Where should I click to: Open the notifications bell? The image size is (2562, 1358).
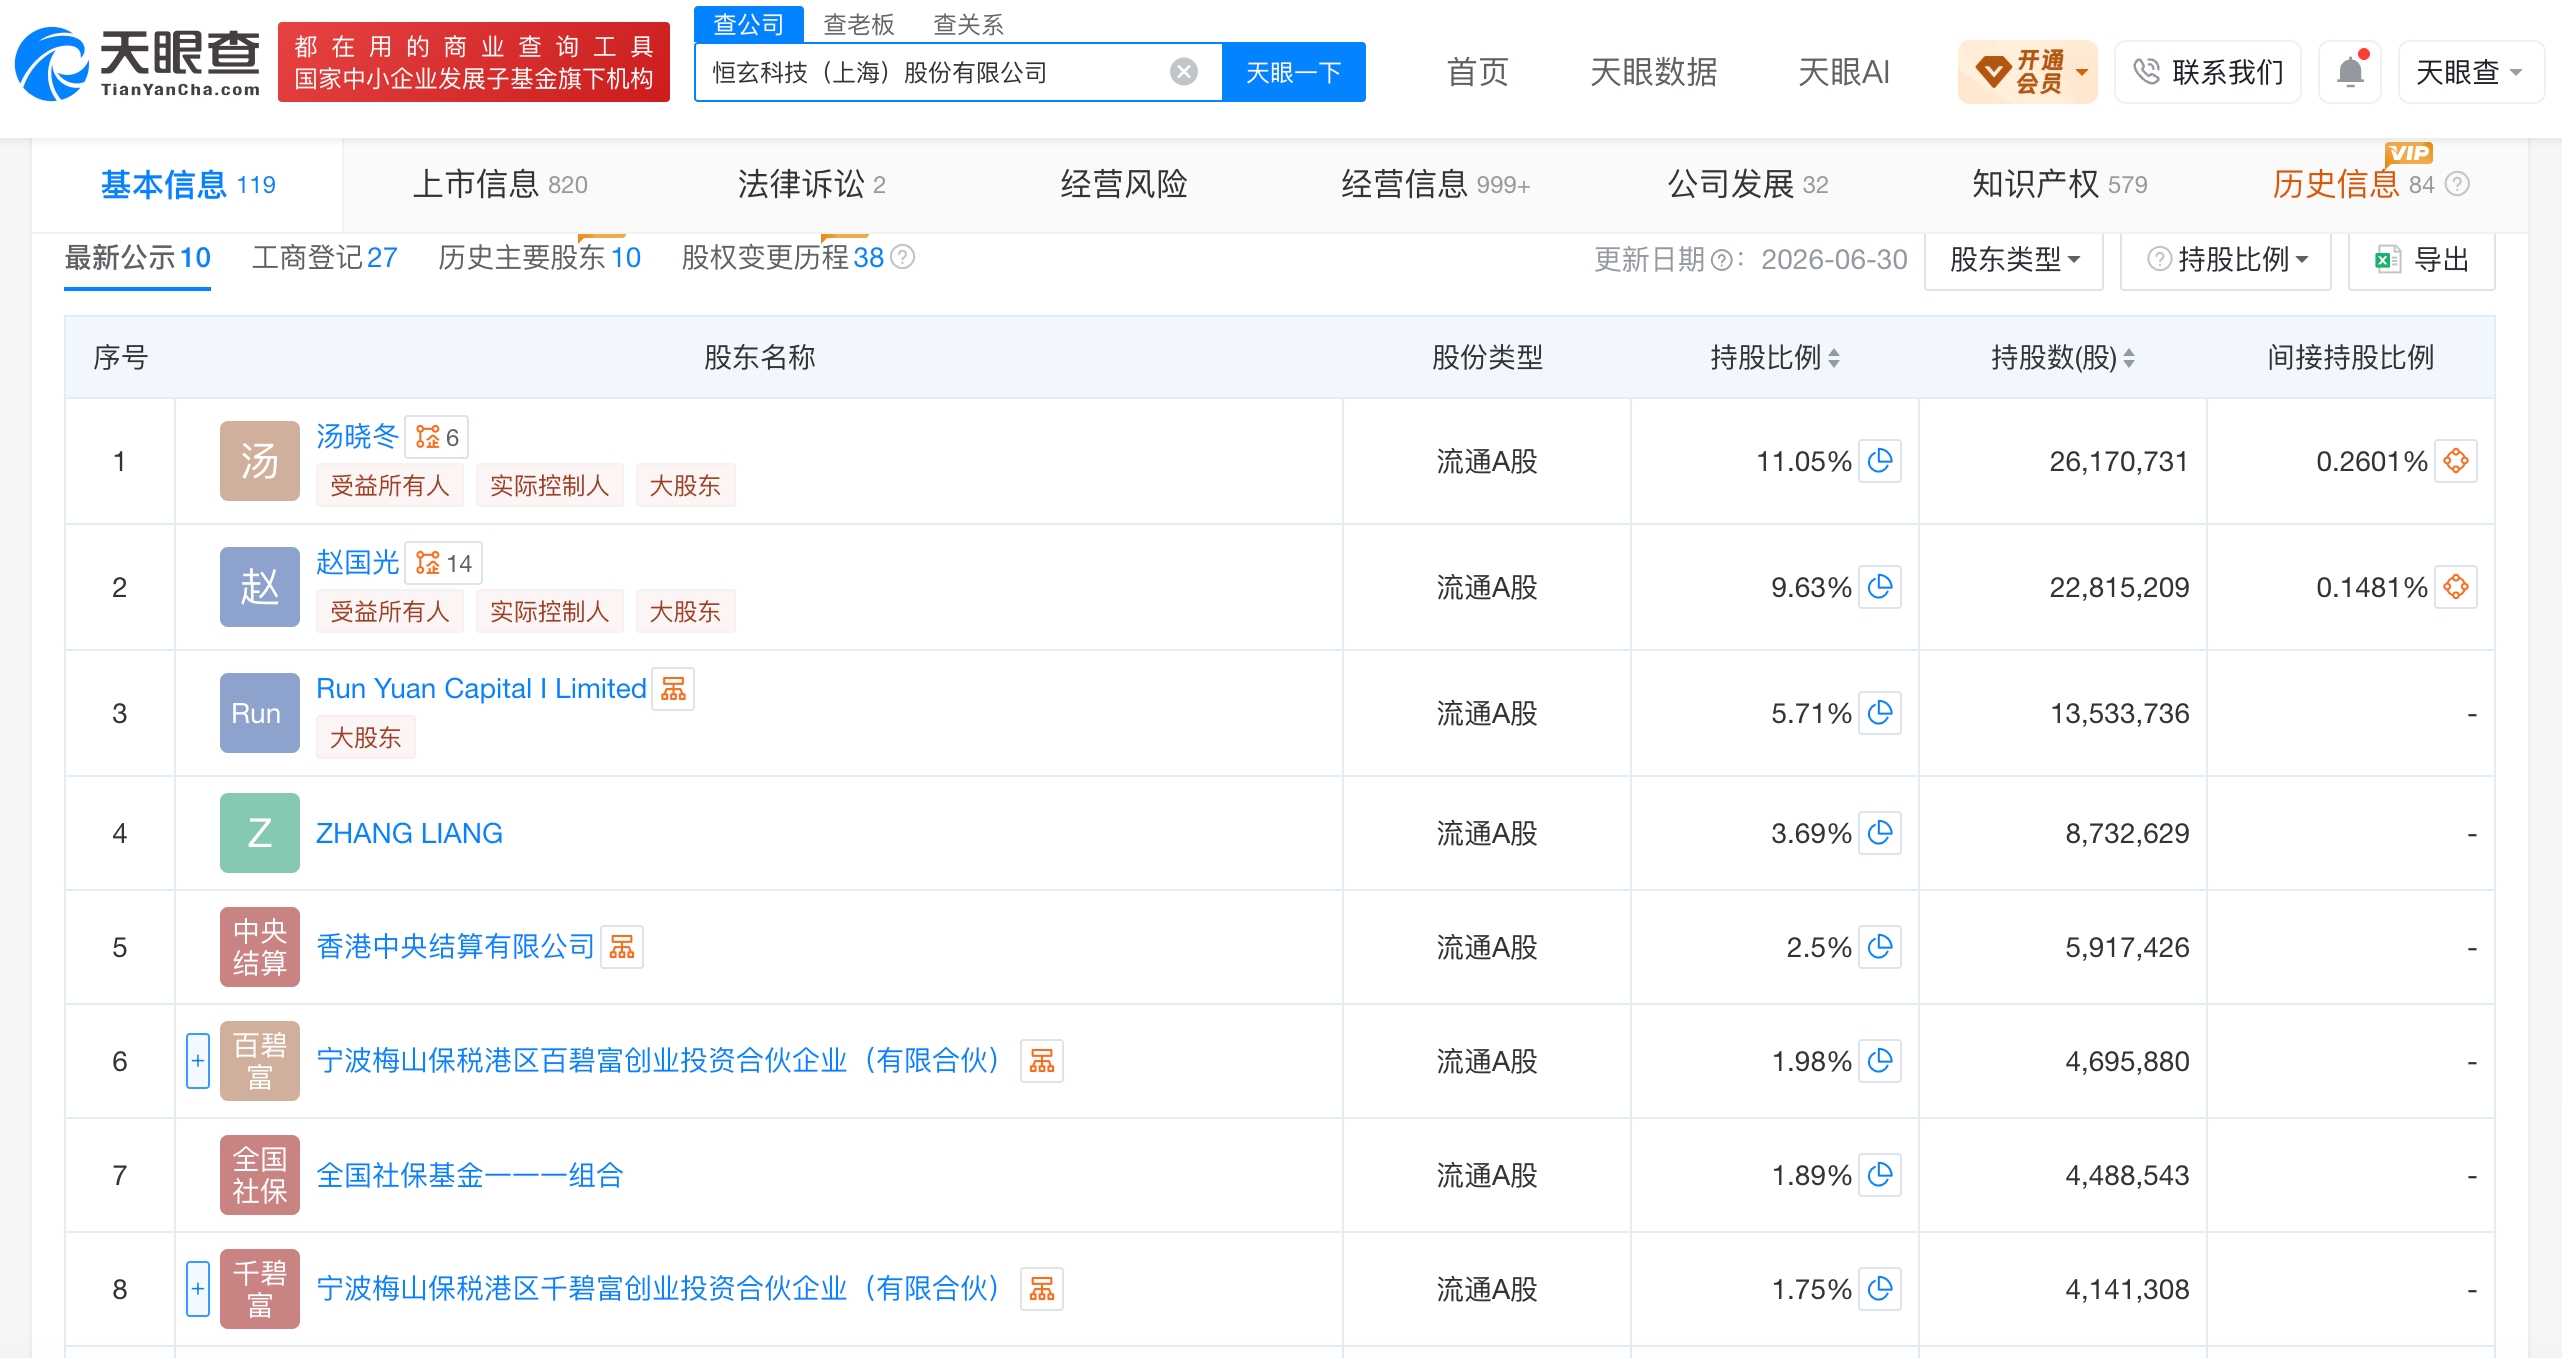pyautogui.click(x=2350, y=72)
